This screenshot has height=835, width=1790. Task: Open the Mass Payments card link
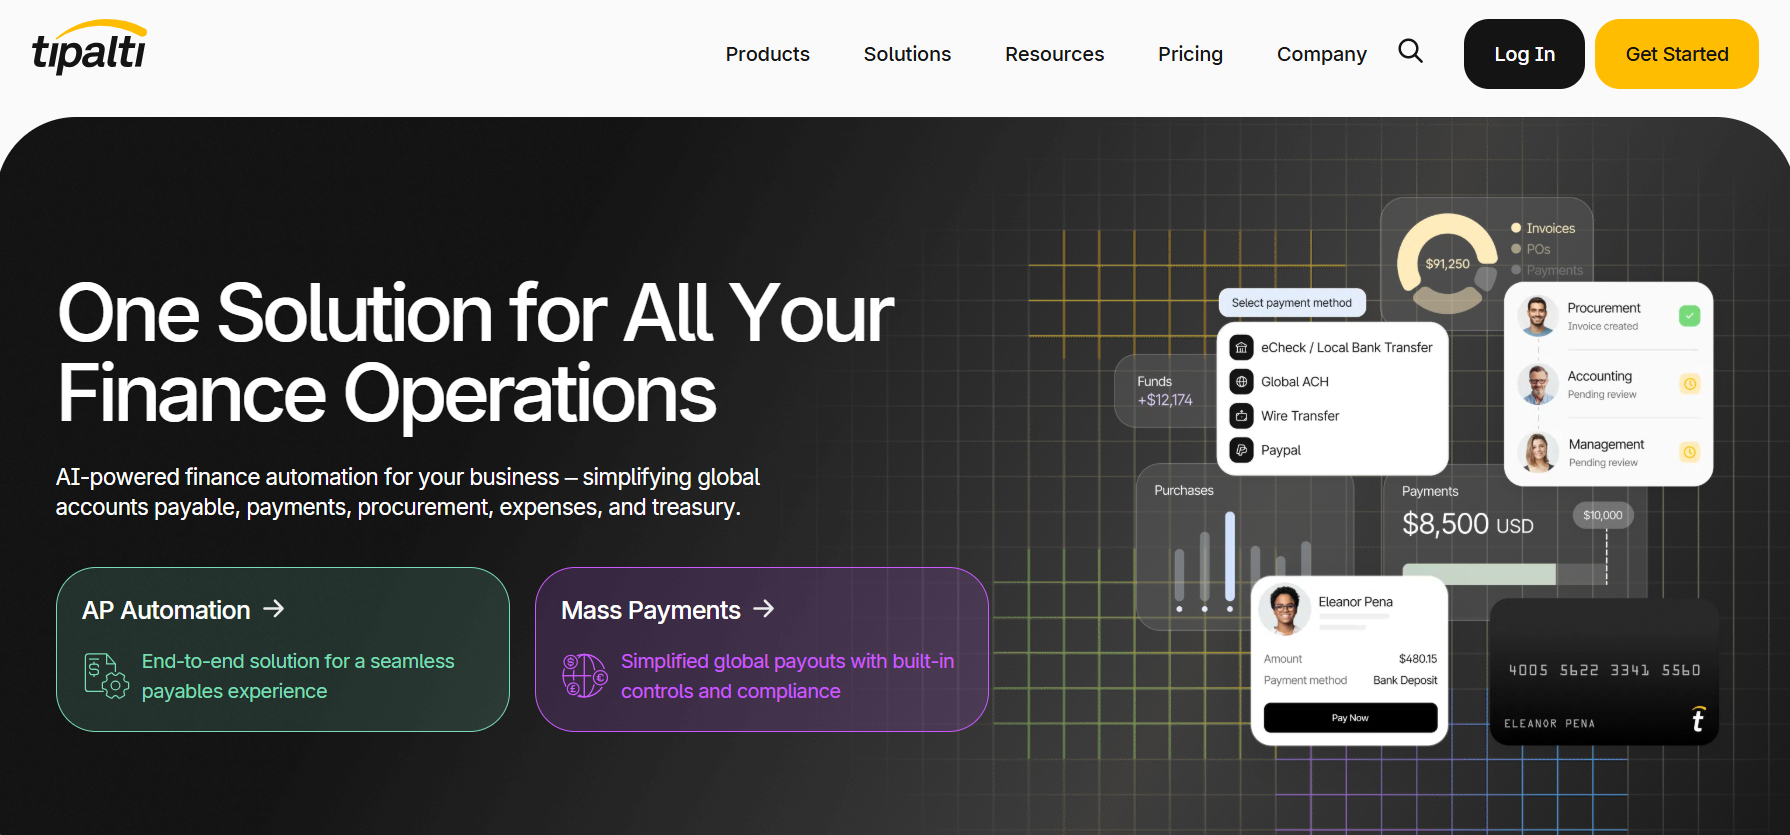(762, 649)
